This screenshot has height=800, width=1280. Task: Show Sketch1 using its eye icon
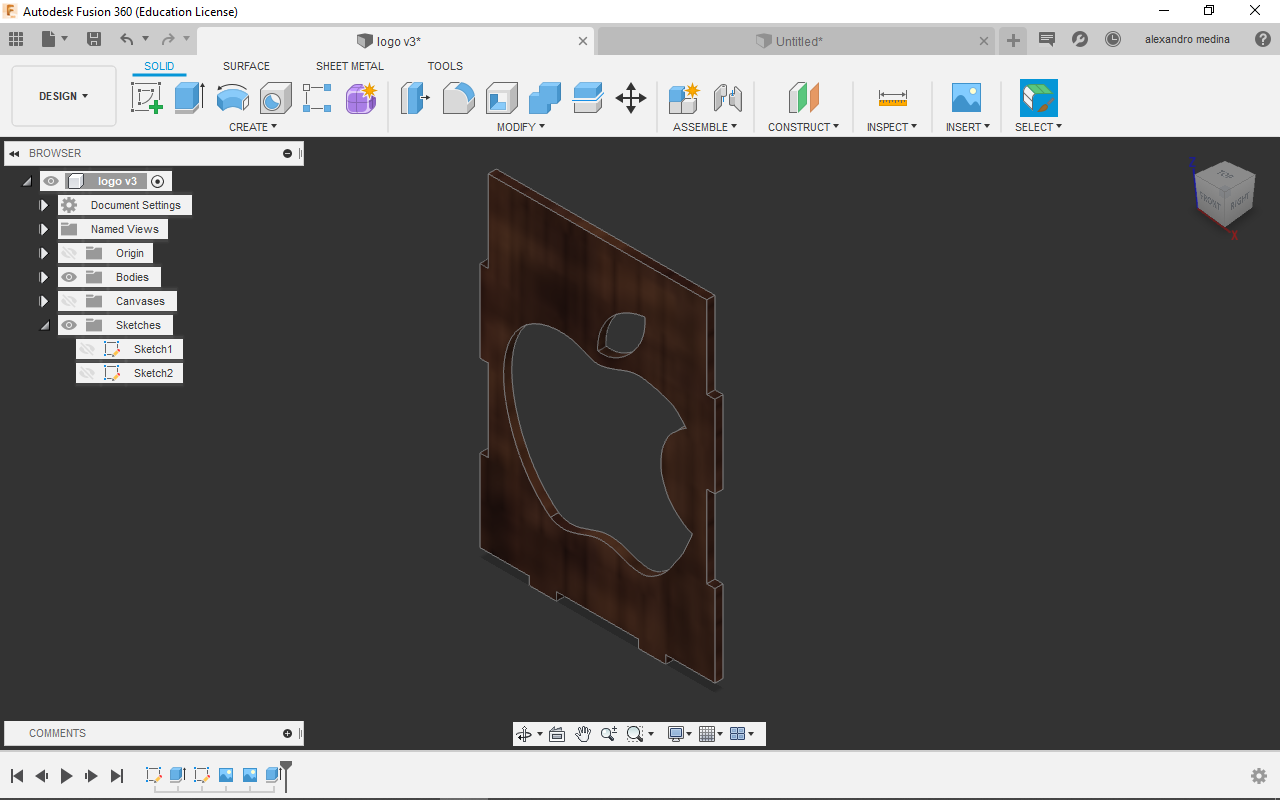pos(87,349)
